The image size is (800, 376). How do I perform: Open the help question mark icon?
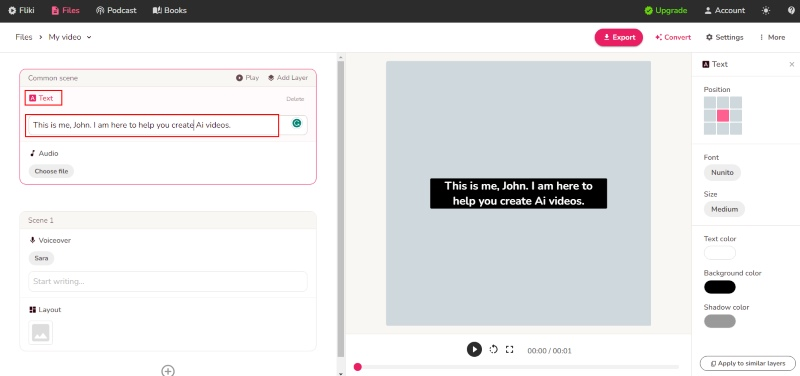click(791, 10)
